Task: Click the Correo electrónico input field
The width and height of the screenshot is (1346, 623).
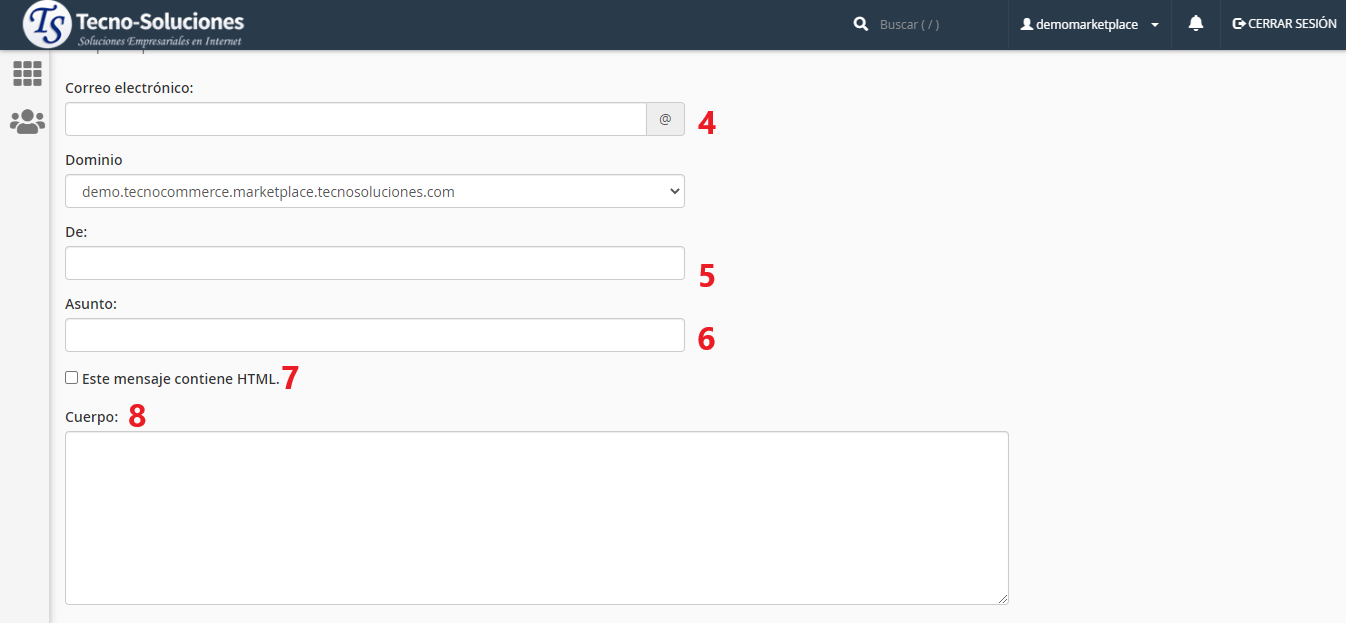Action: click(x=355, y=119)
